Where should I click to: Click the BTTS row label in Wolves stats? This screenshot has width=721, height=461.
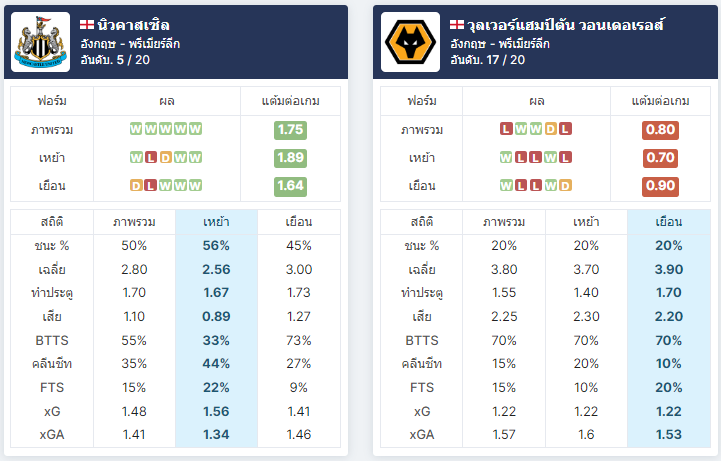point(422,341)
